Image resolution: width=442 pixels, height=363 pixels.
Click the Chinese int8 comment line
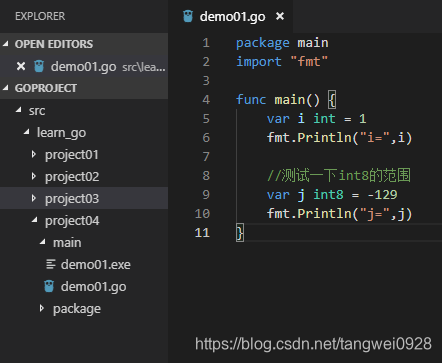pyautogui.click(x=339, y=176)
